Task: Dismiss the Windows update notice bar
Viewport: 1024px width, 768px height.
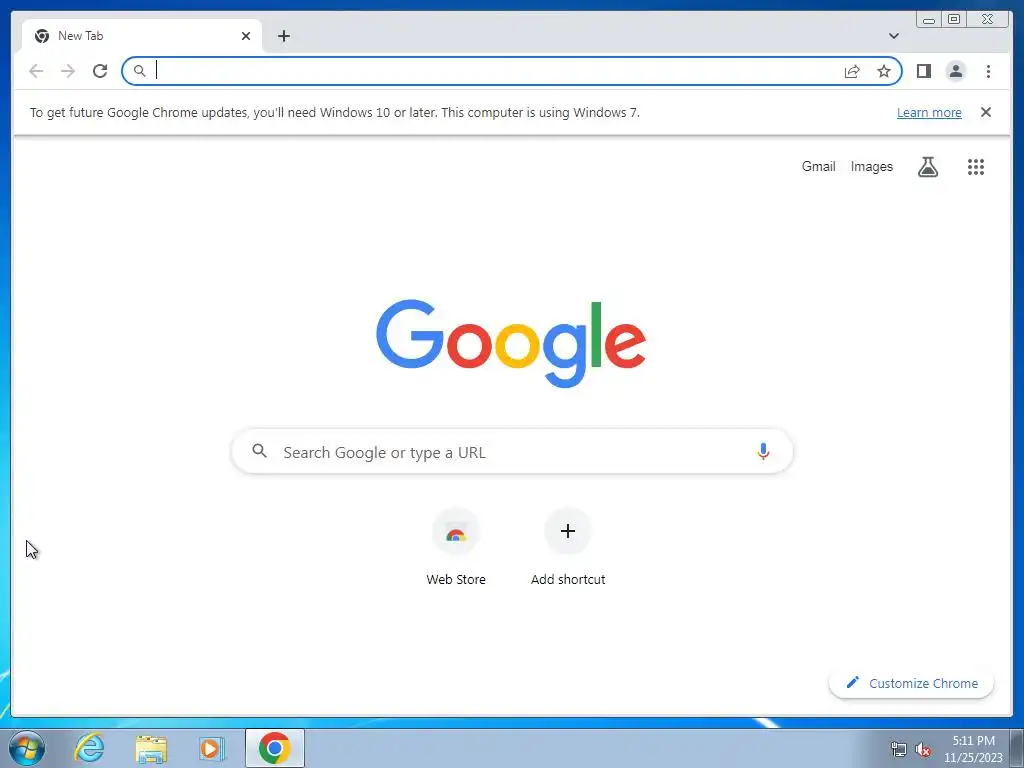Action: click(985, 112)
